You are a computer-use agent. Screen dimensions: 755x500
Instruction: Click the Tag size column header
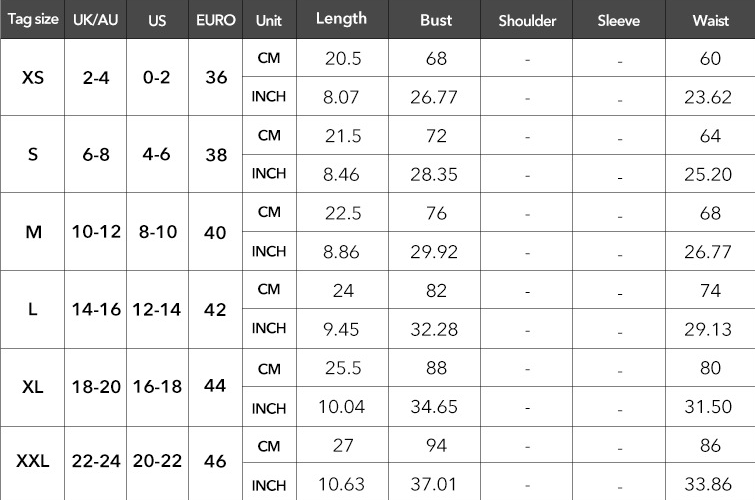click(31, 20)
